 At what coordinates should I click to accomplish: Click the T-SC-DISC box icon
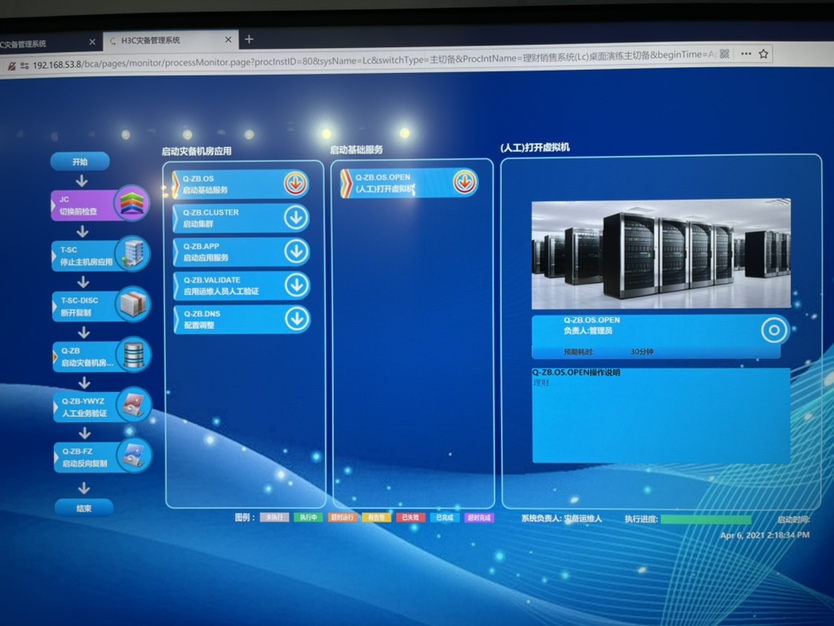(x=133, y=304)
